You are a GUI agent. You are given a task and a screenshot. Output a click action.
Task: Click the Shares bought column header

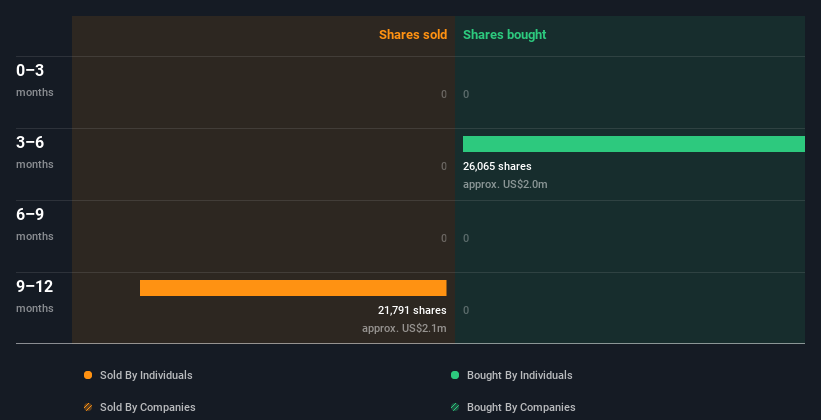(504, 35)
